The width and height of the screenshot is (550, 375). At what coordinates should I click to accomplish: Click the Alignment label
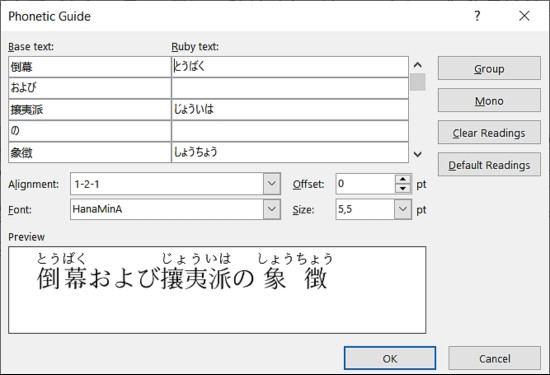tap(33, 184)
